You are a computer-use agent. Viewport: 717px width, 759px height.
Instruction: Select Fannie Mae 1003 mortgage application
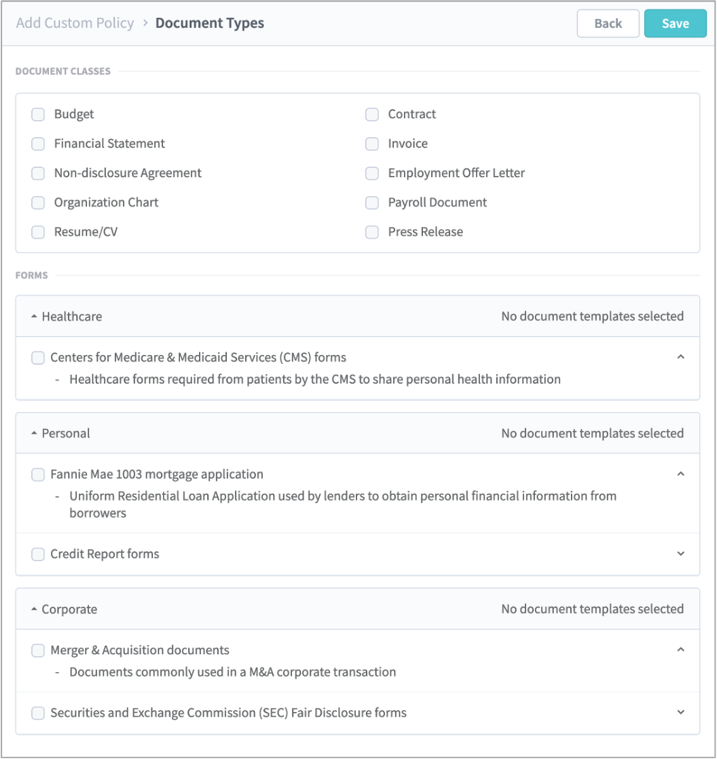[38, 474]
